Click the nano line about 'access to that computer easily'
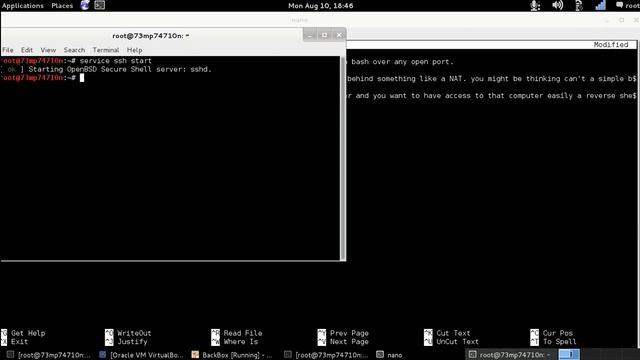This screenshot has width=640, height=360. 491,96
